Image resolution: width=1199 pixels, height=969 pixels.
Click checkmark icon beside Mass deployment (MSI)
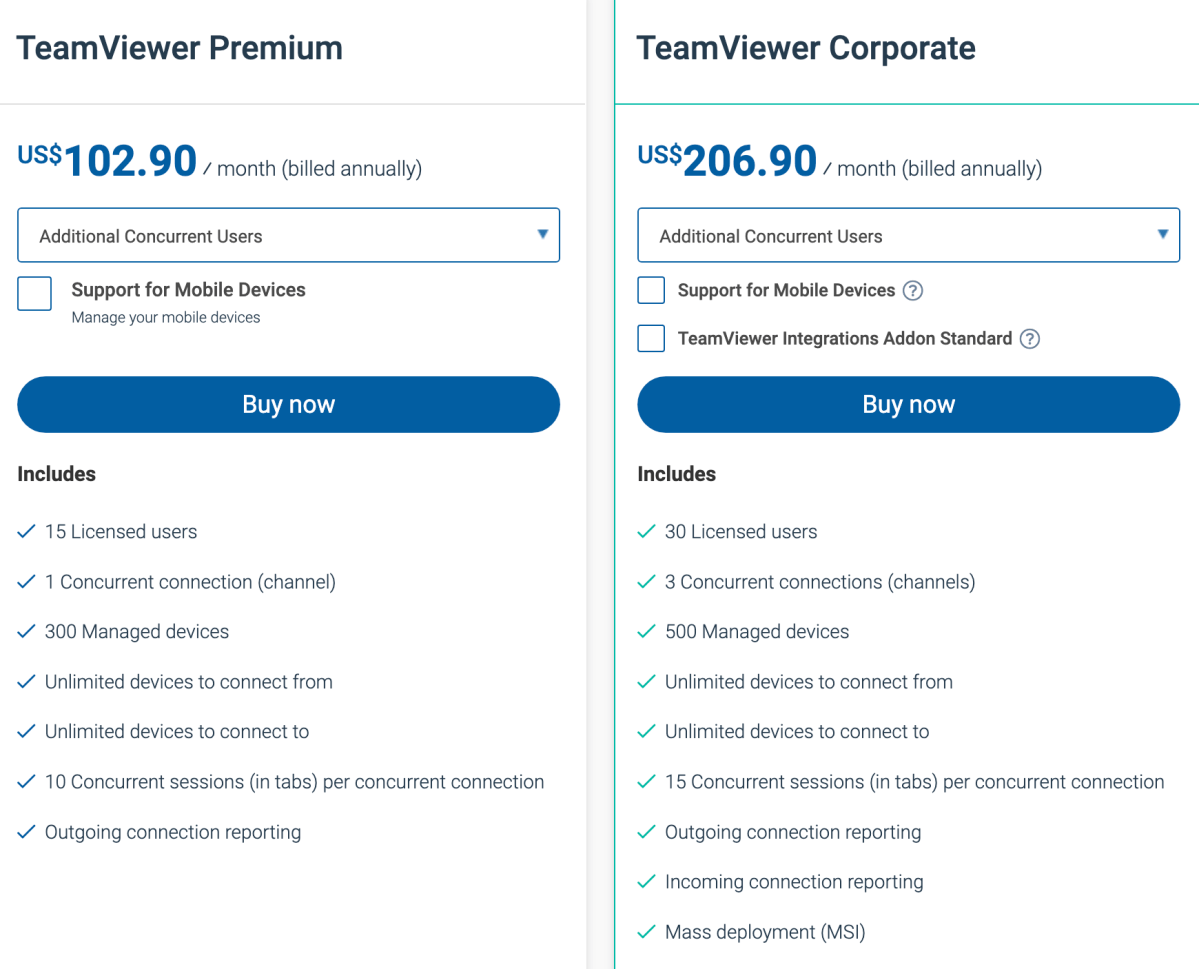pyautogui.click(x=646, y=932)
